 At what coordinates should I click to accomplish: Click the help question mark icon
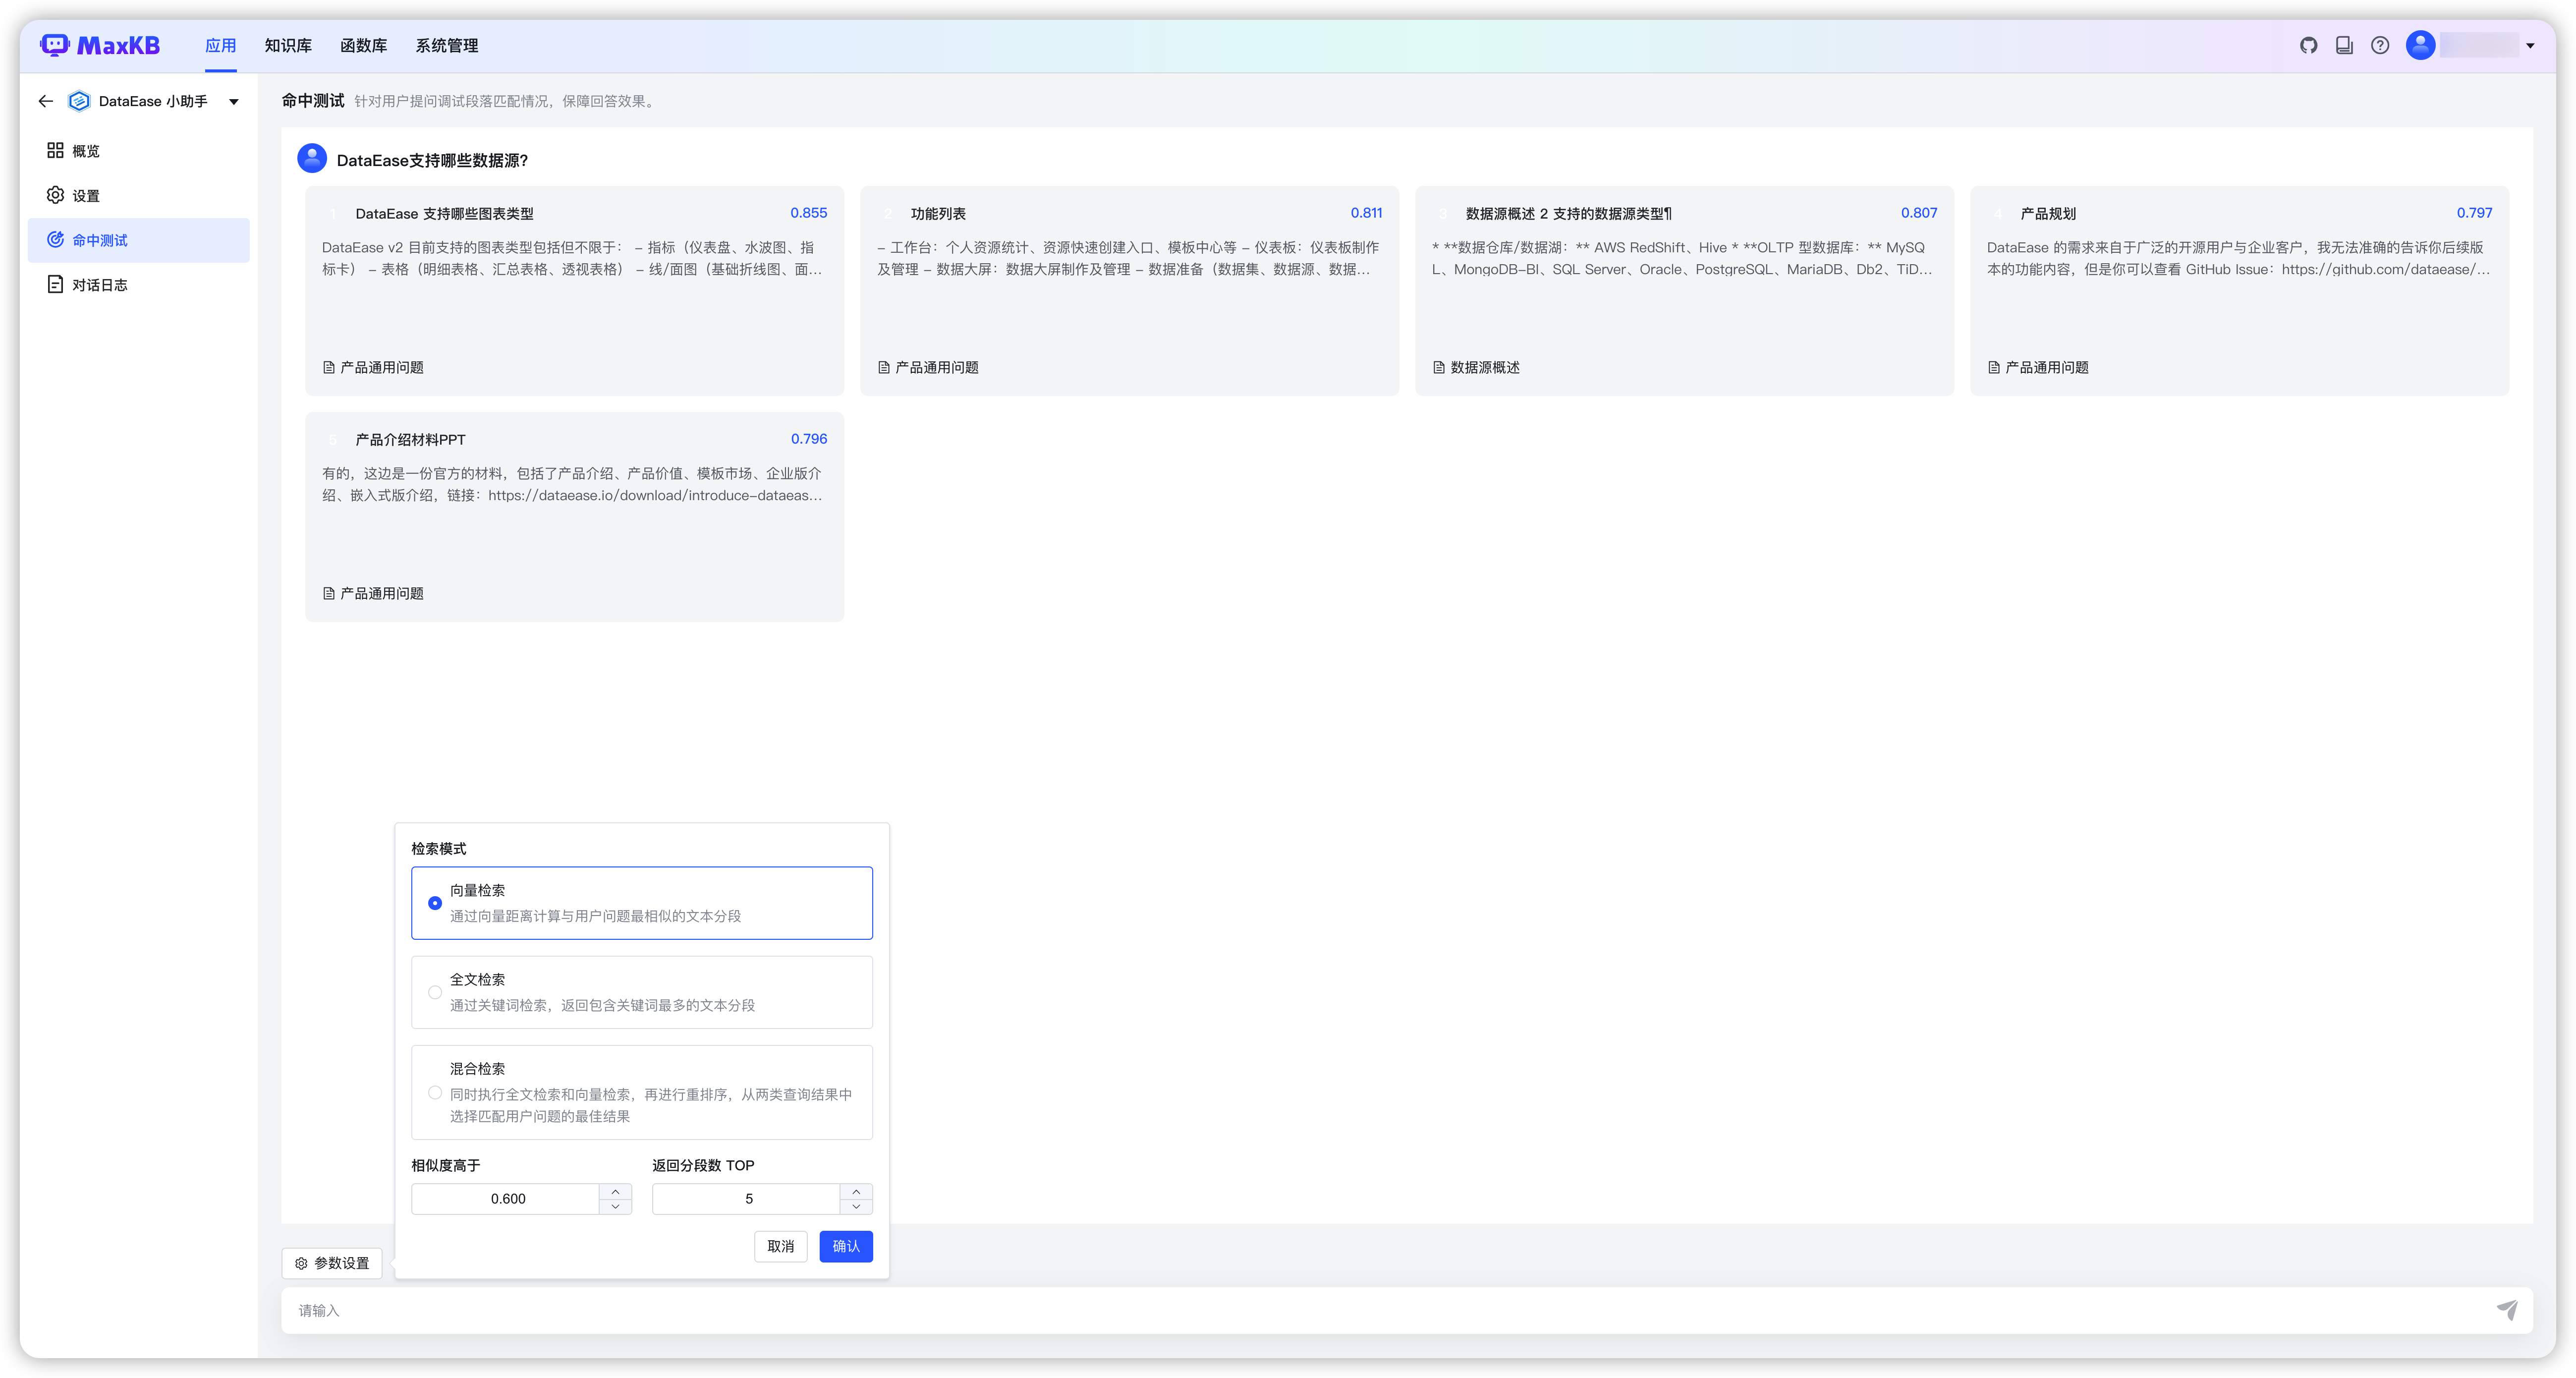[x=2380, y=45]
